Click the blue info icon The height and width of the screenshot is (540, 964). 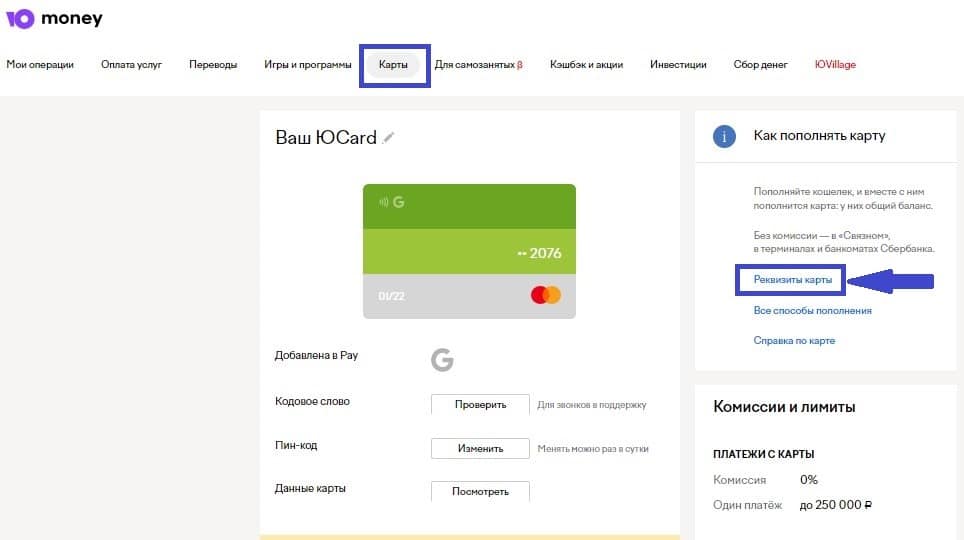724,136
